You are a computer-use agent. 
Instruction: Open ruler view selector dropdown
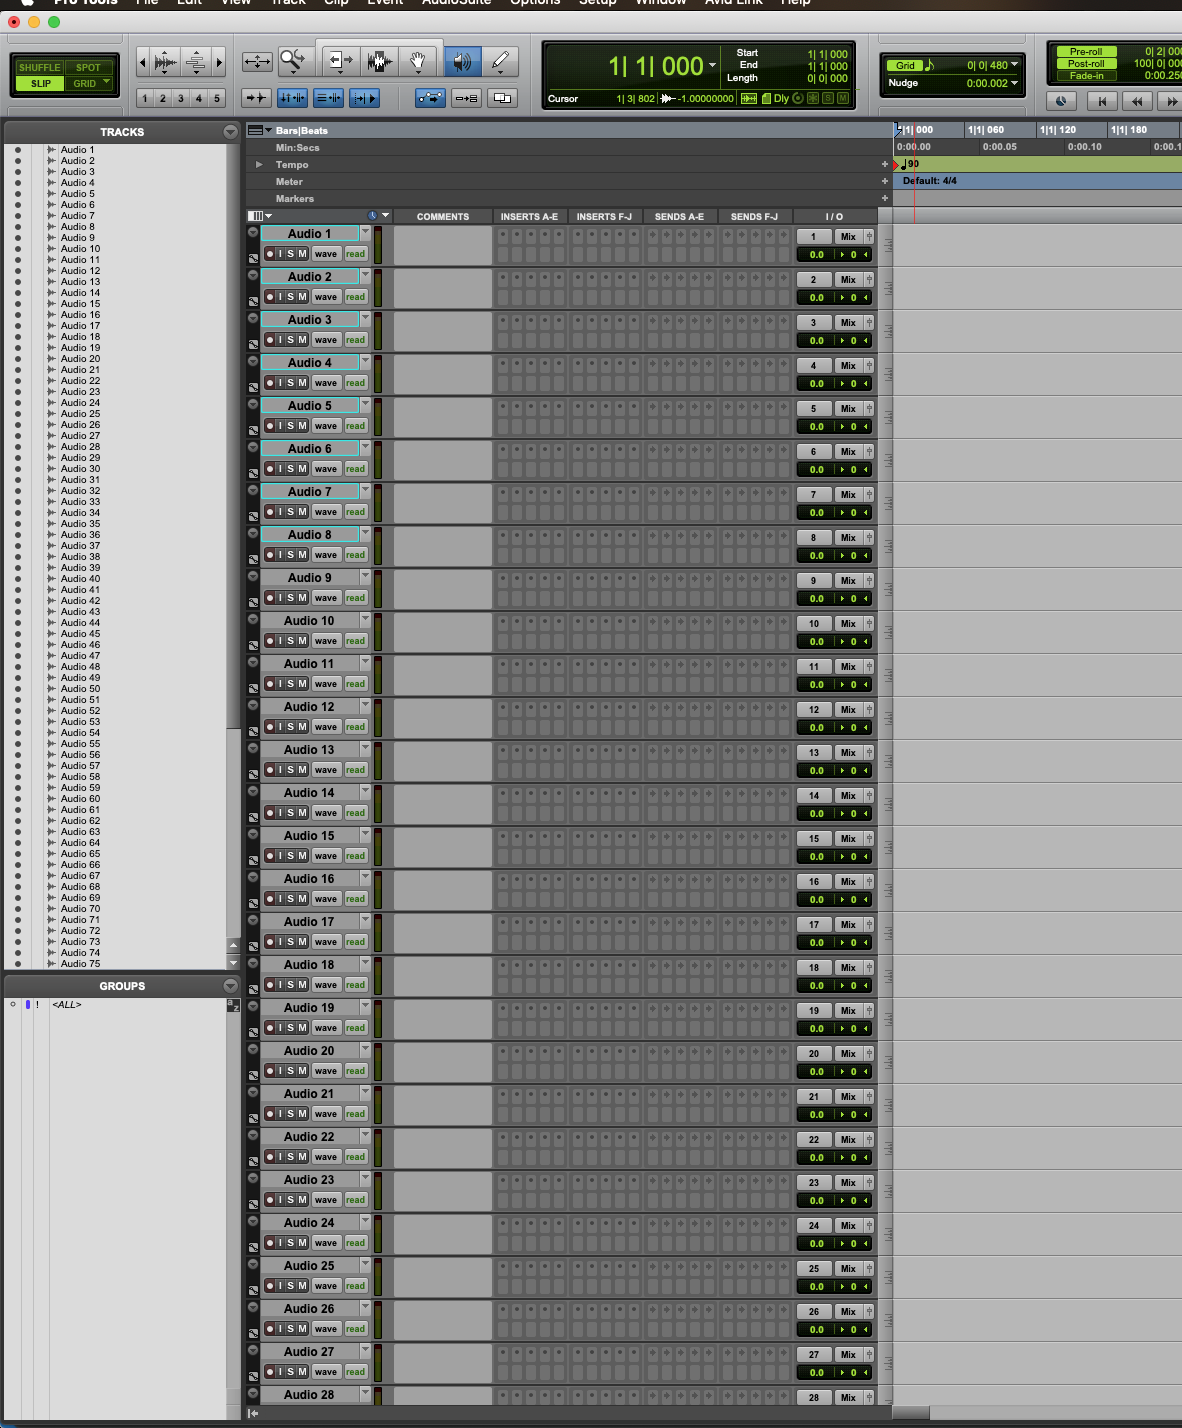coord(260,131)
